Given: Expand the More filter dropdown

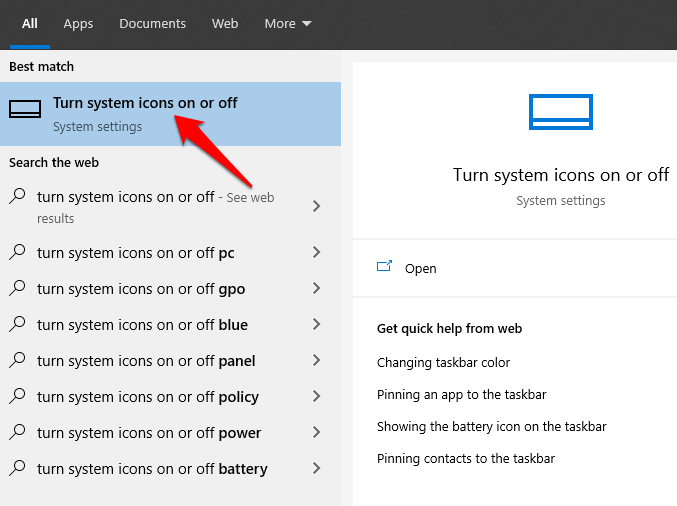Looking at the screenshot, I should pyautogui.click(x=288, y=23).
